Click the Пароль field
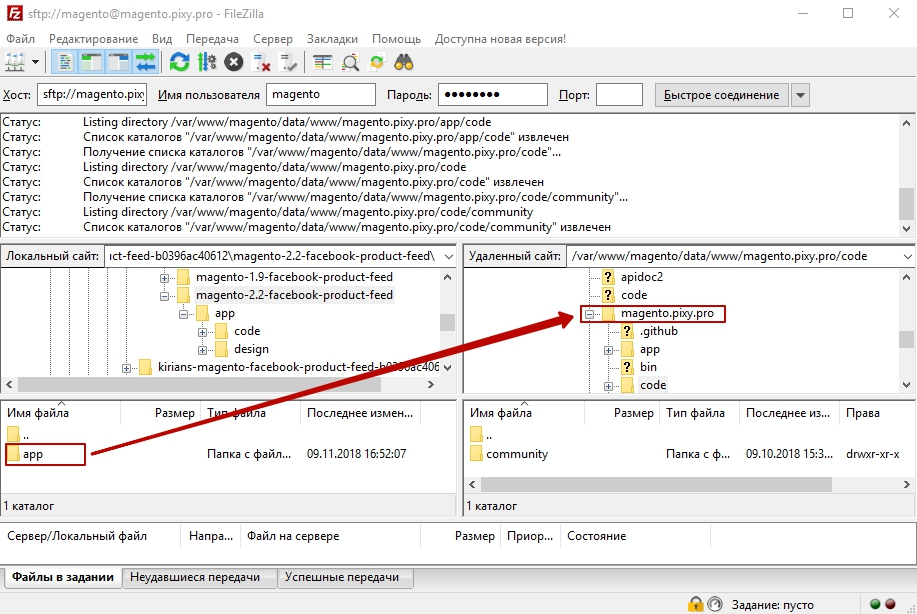Image resolution: width=917 pixels, height=614 pixels. pos(492,95)
